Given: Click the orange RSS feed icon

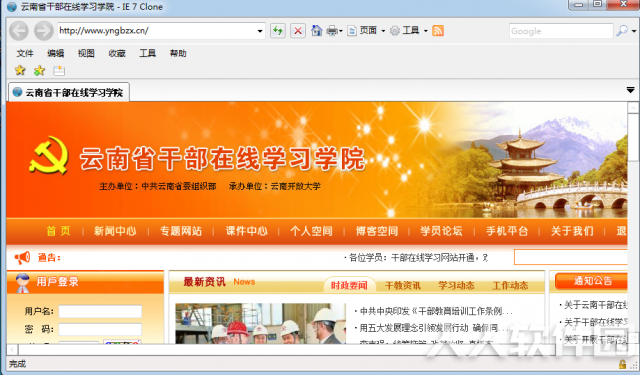Looking at the screenshot, I should click(x=438, y=30).
